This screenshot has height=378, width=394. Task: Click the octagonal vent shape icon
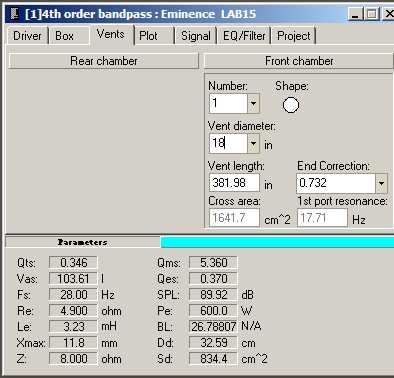click(x=291, y=105)
